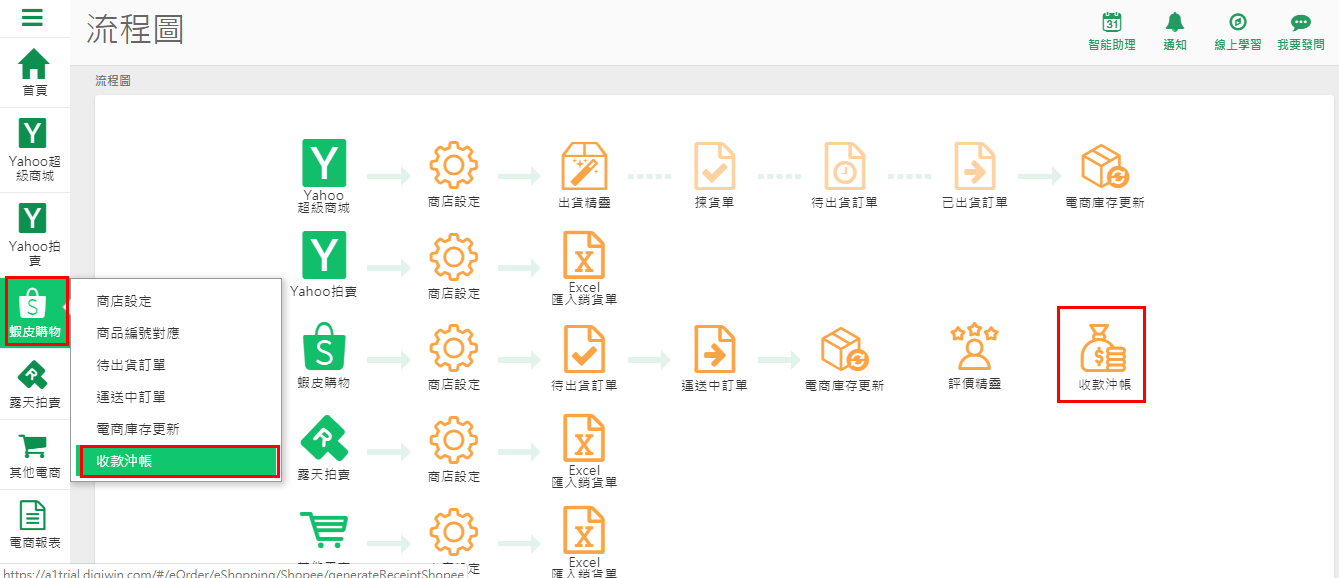Go to the 首頁 home icon
The width and height of the screenshot is (1339, 578).
tap(34, 71)
